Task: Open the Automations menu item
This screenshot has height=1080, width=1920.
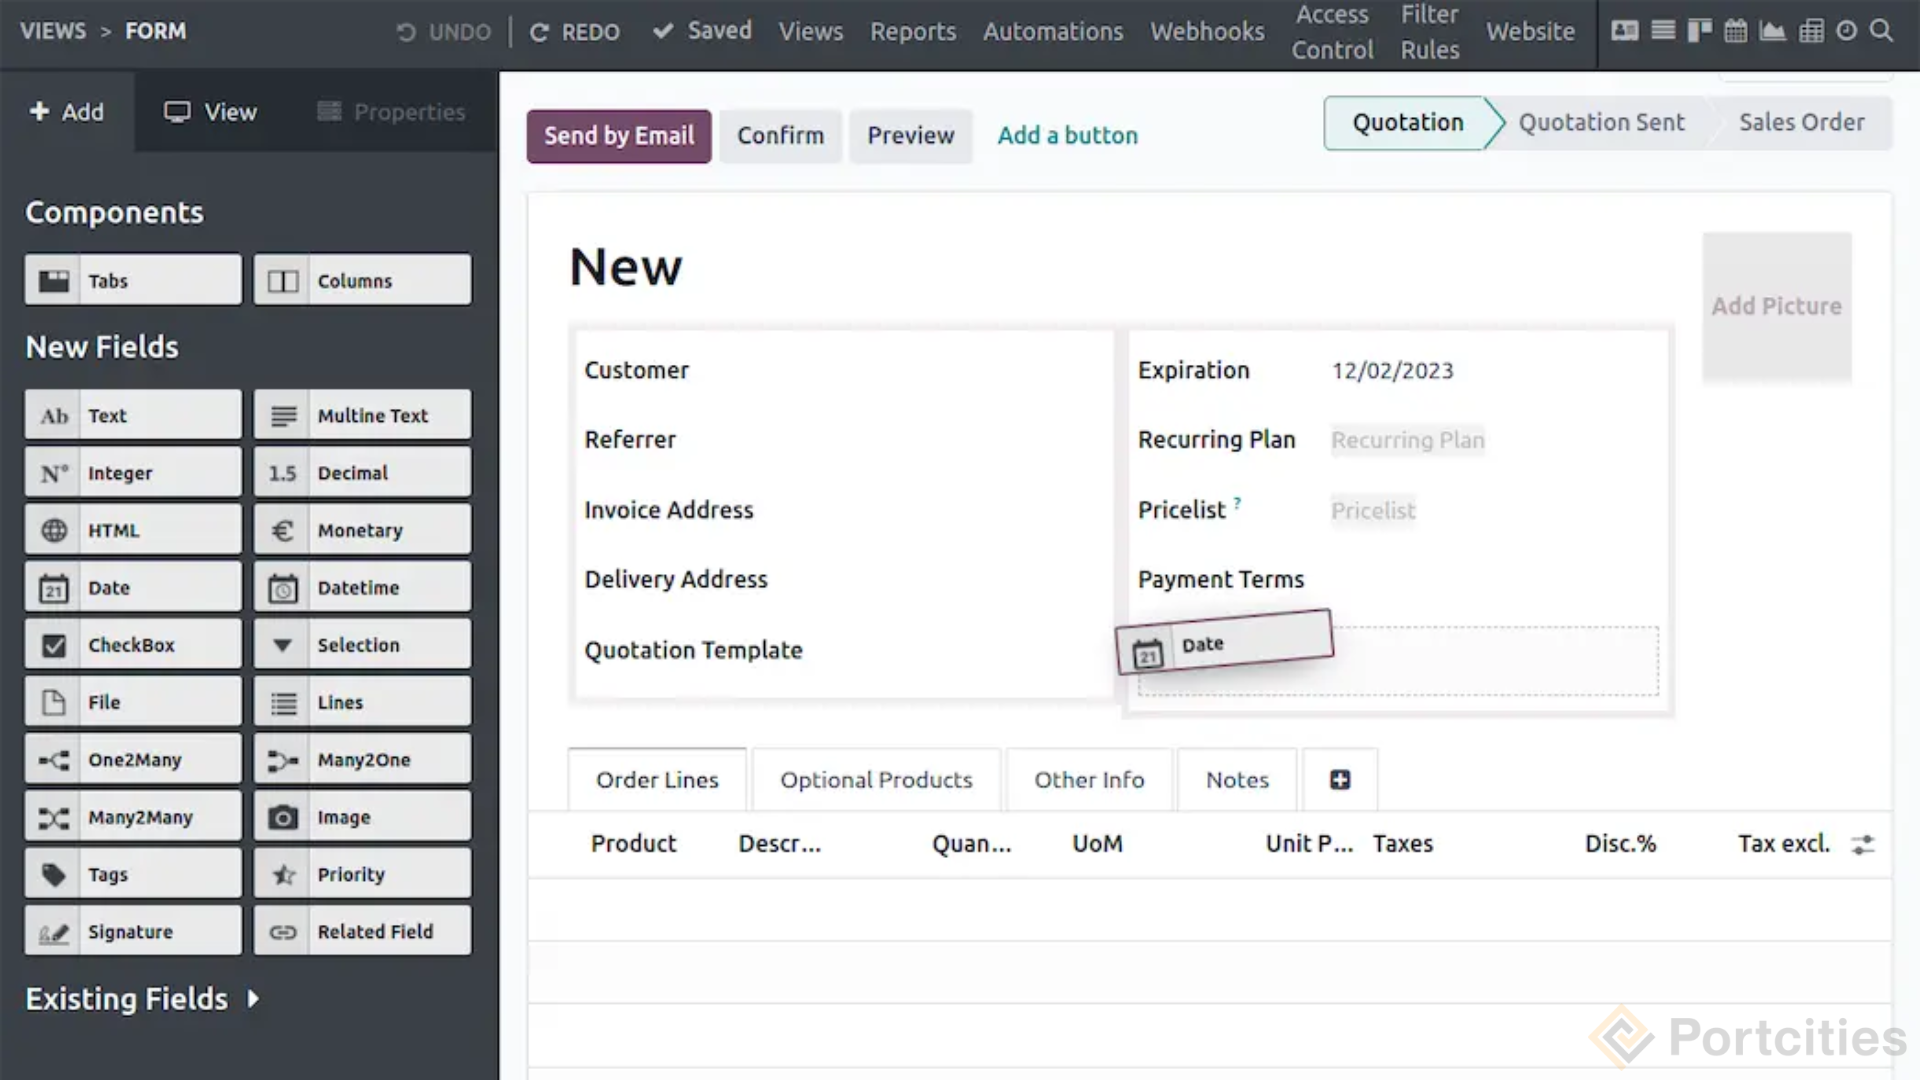Action: pyautogui.click(x=1052, y=31)
